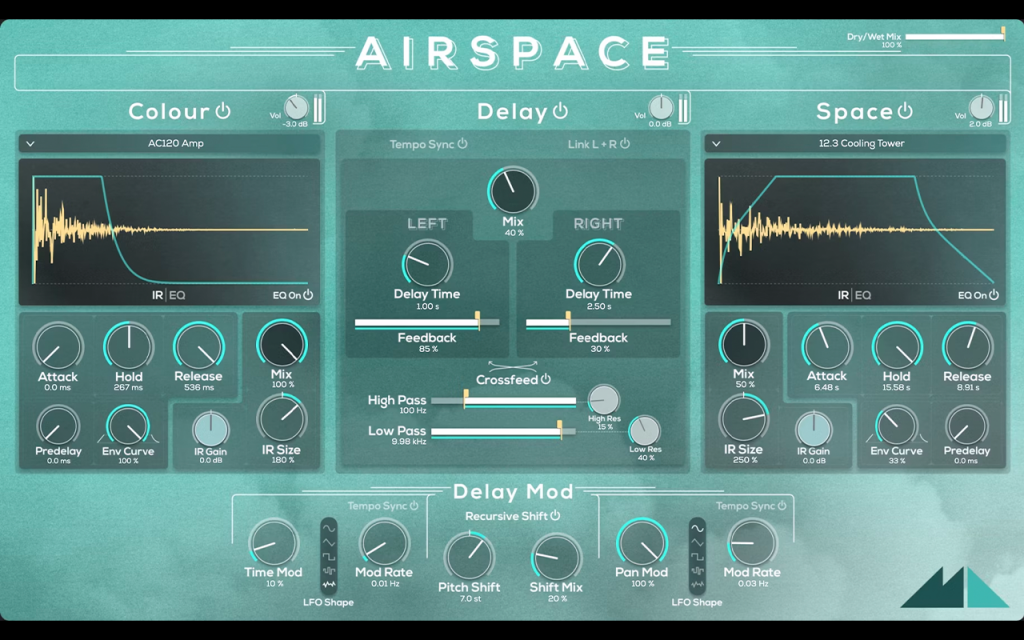Select sine wave in Time Mod LFO Shape
The image size is (1024, 640).
click(328, 528)
